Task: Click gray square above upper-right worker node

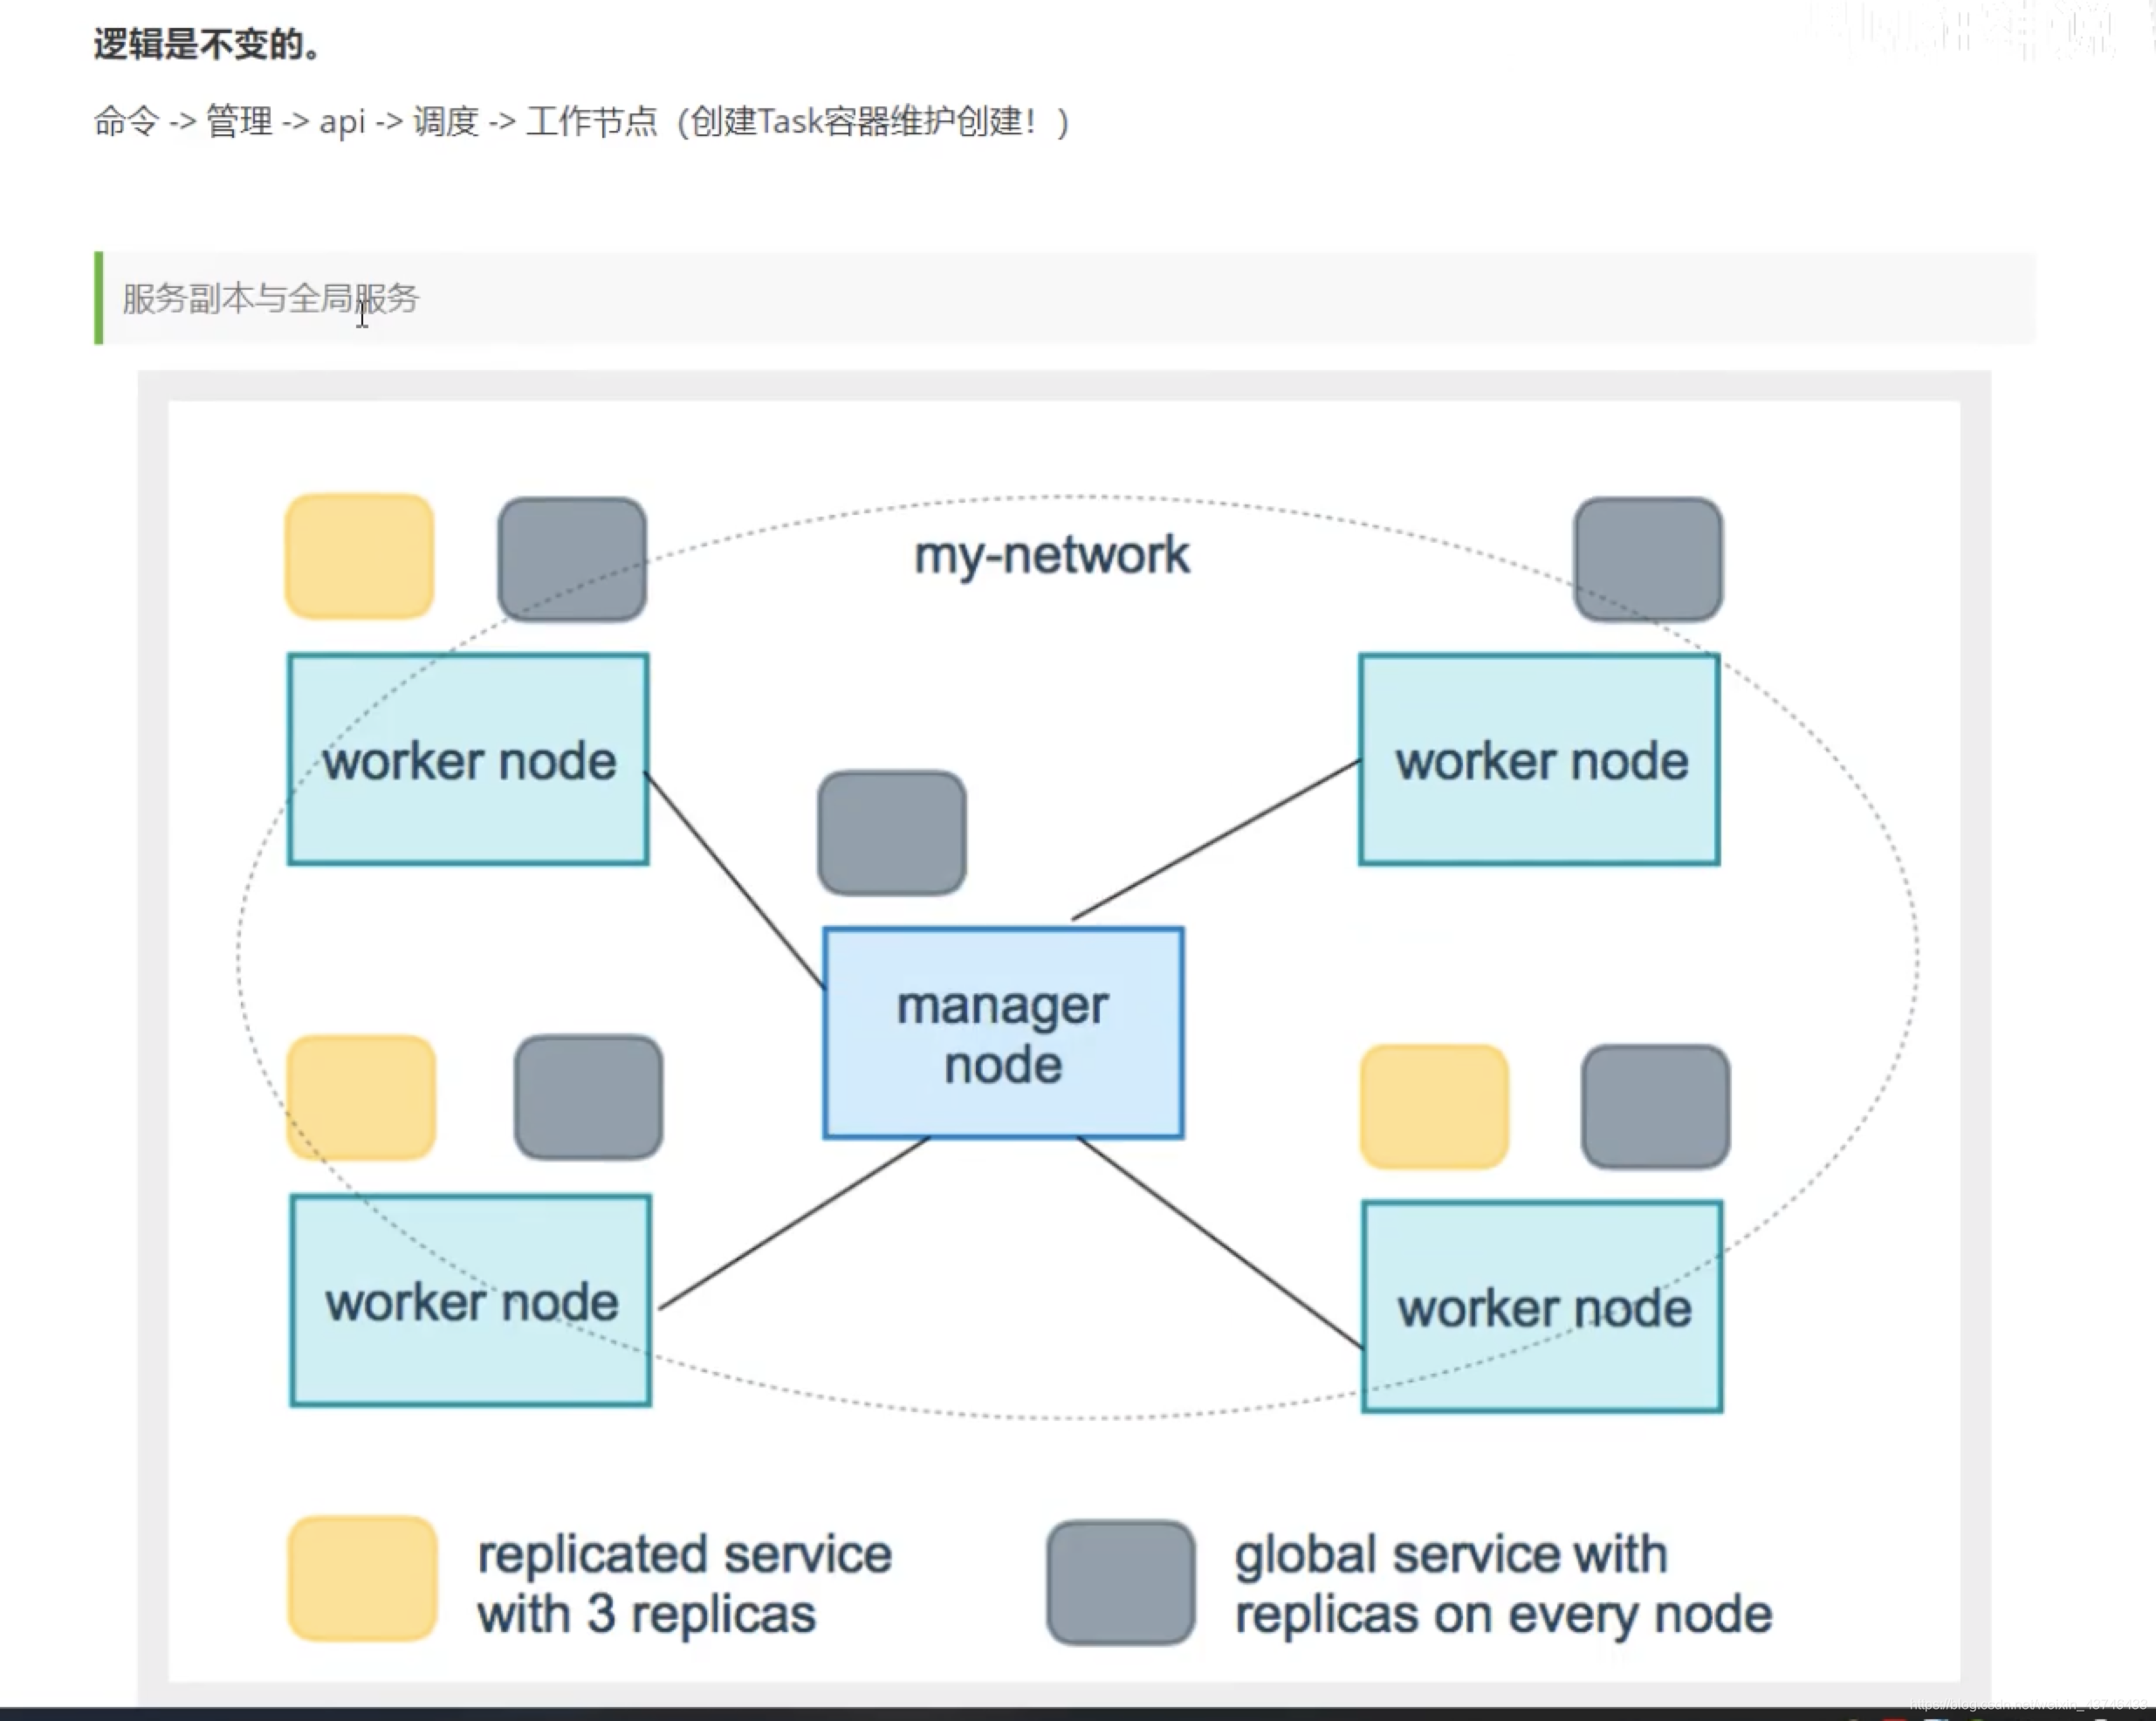Action: coord(1647,559)
